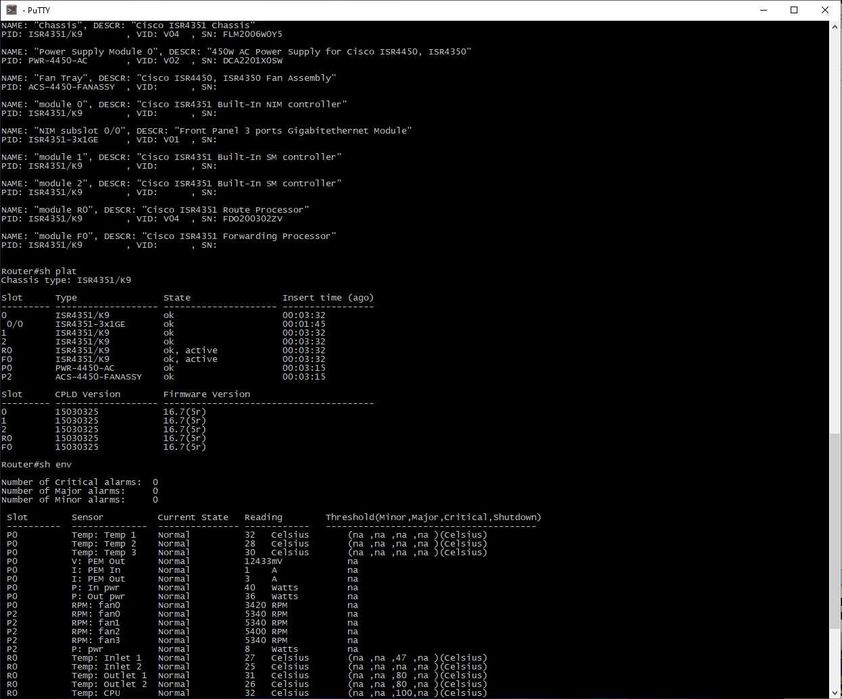Click the 'Current State' column header
This screenshot has width=842, height=699.
coord(193,517)
